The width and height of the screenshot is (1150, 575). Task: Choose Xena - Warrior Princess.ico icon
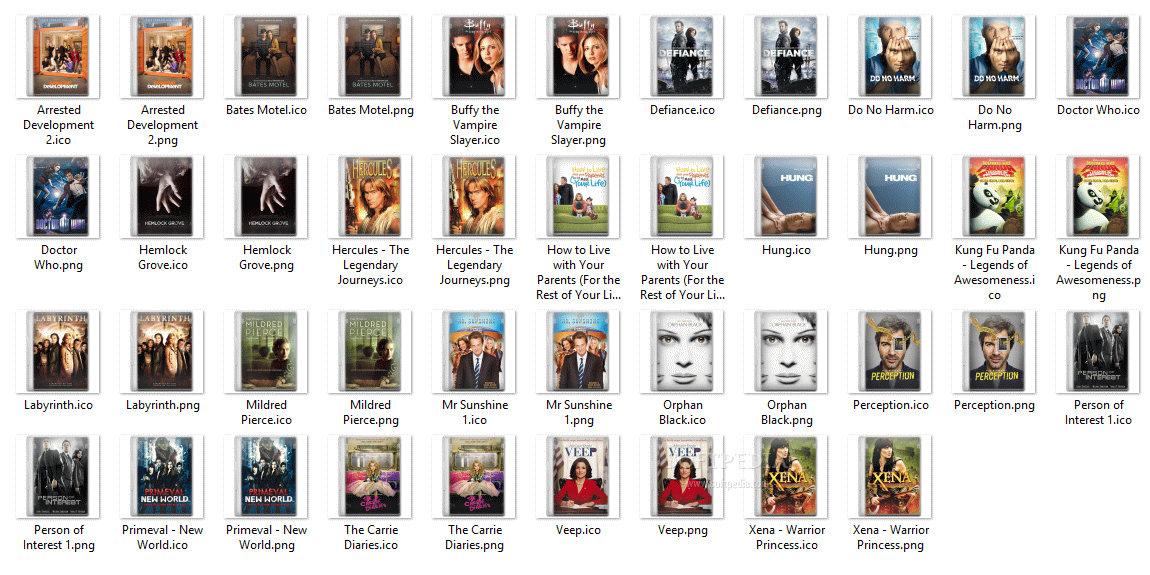click(787, 477)
